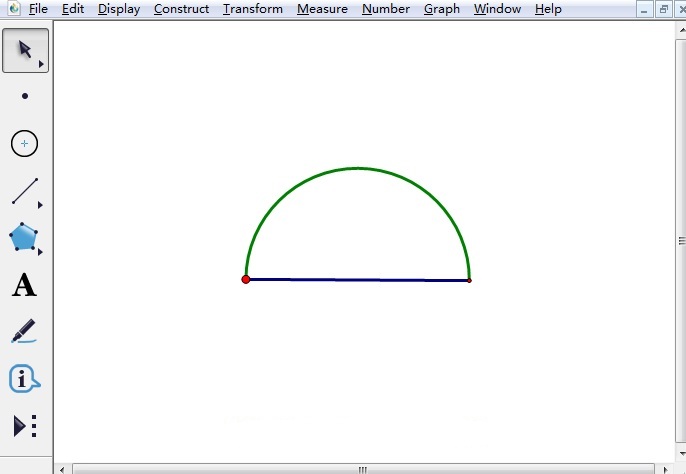Click the scroll left arrow

click(62, 470)
